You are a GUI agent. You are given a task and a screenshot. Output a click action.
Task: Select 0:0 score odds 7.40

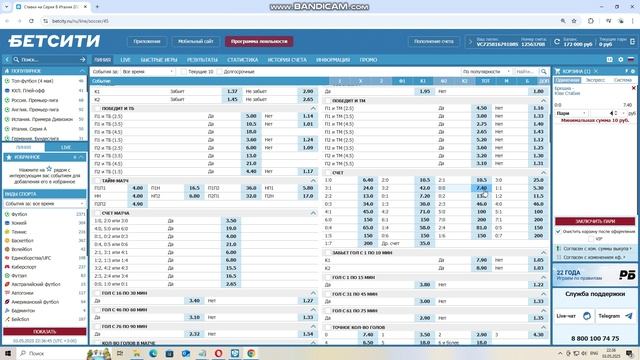pyautogui.click(x=481, y=188)
